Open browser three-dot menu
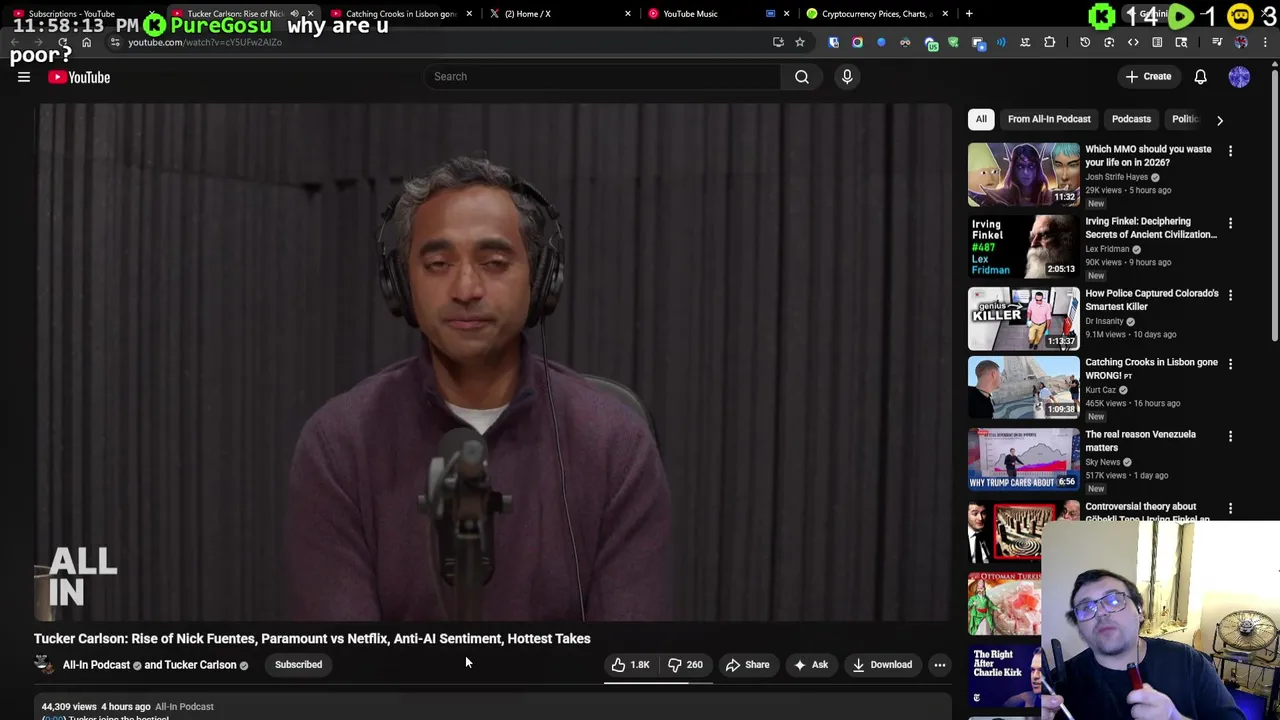This screenshot has height=720, width=1280. (x=1265, y=42)
